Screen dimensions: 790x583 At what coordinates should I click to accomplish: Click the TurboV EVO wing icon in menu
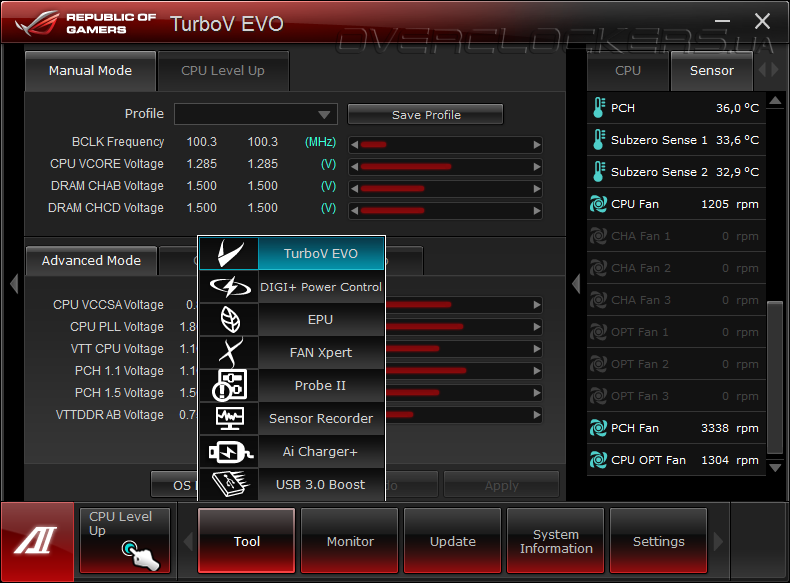(229, 253)
